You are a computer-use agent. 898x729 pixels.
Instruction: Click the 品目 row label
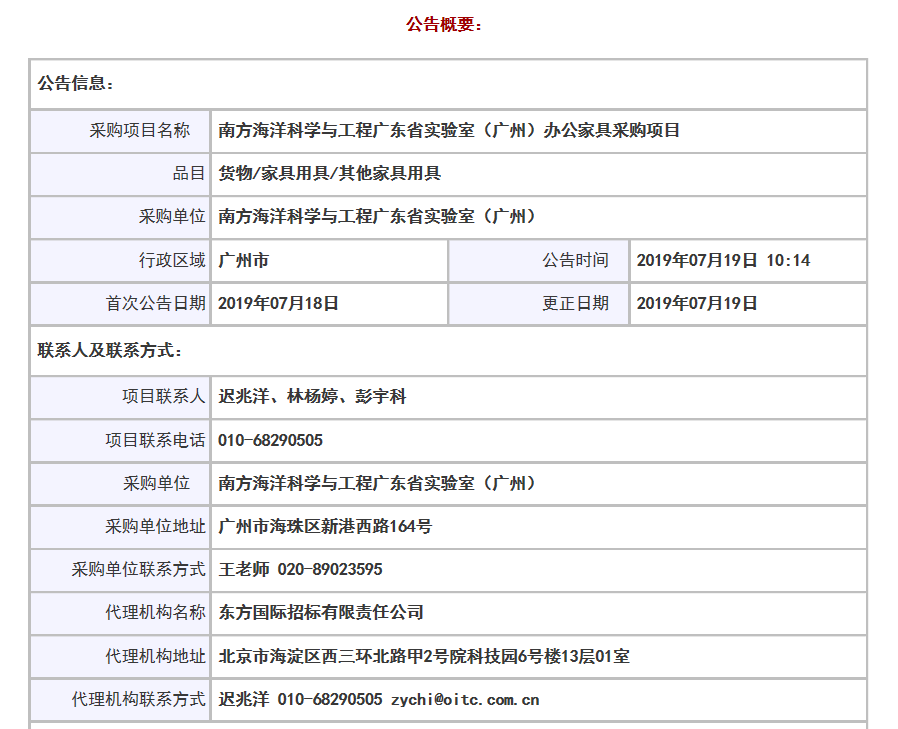coord(189,174)
